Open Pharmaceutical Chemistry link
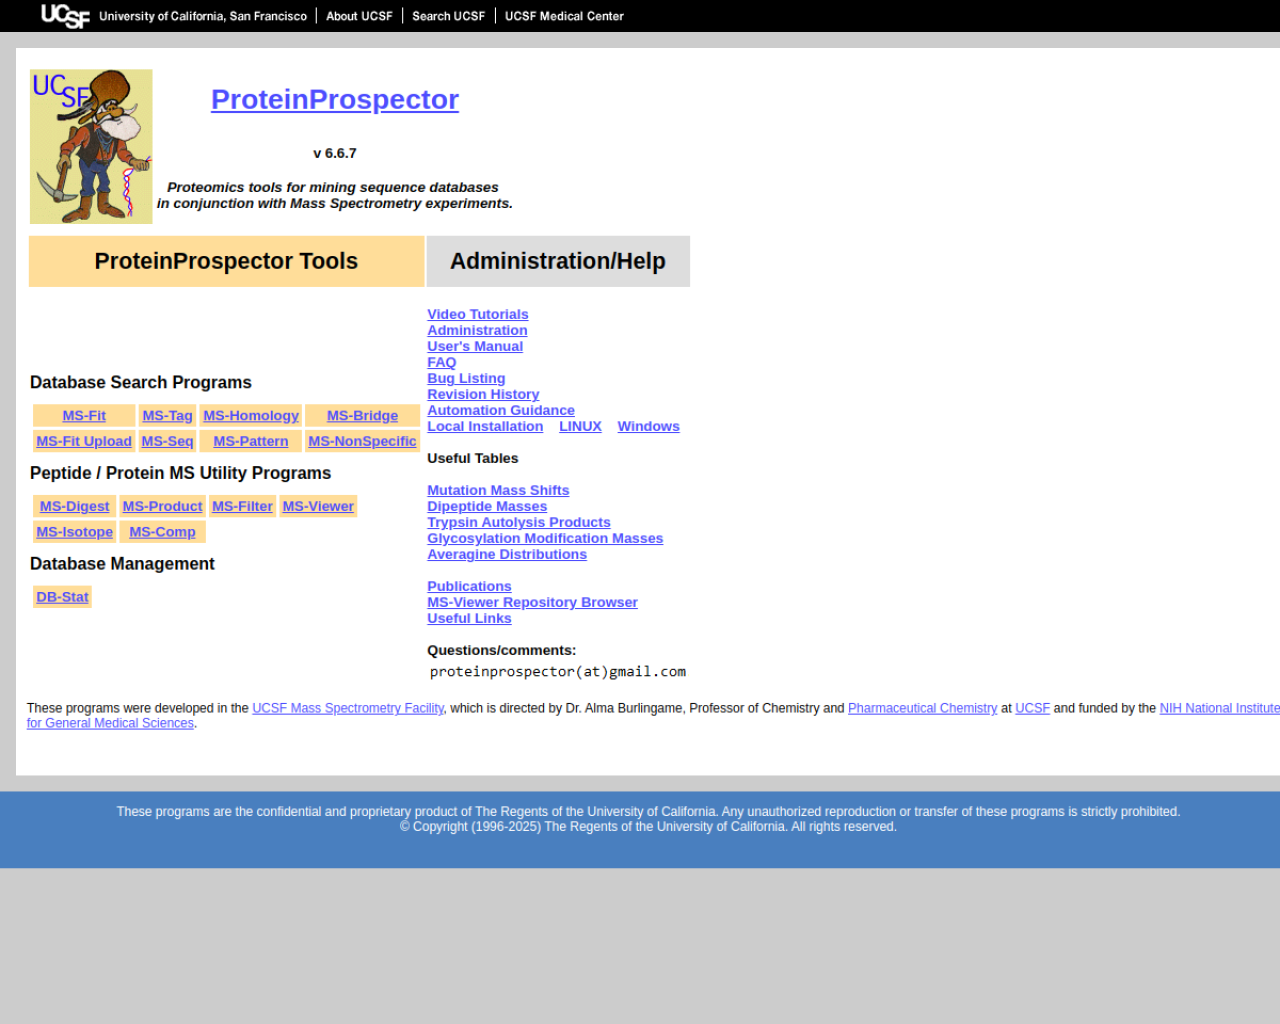The height and width of the screenshot is (1024, 1280). (x=922, y=708)
